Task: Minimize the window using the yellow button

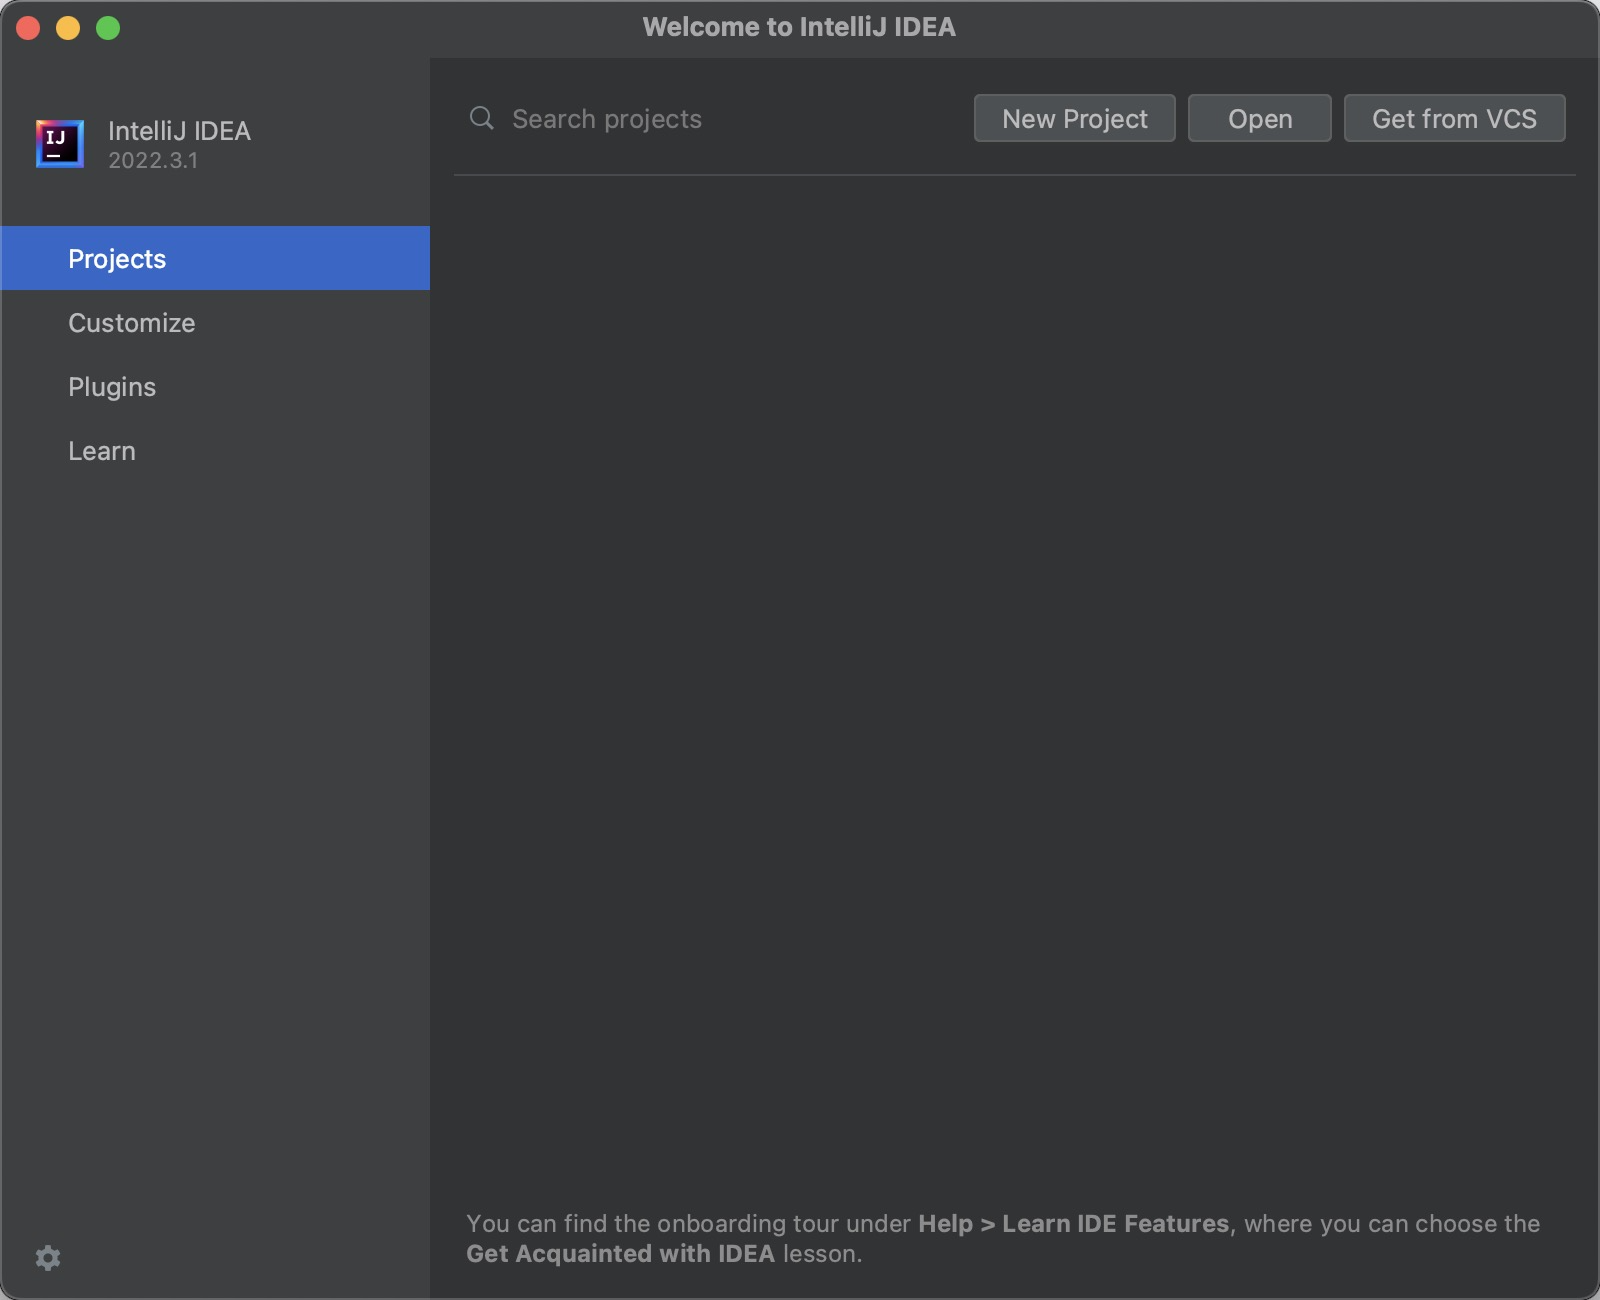Action: pyautogui.click(x=68, y=28)
